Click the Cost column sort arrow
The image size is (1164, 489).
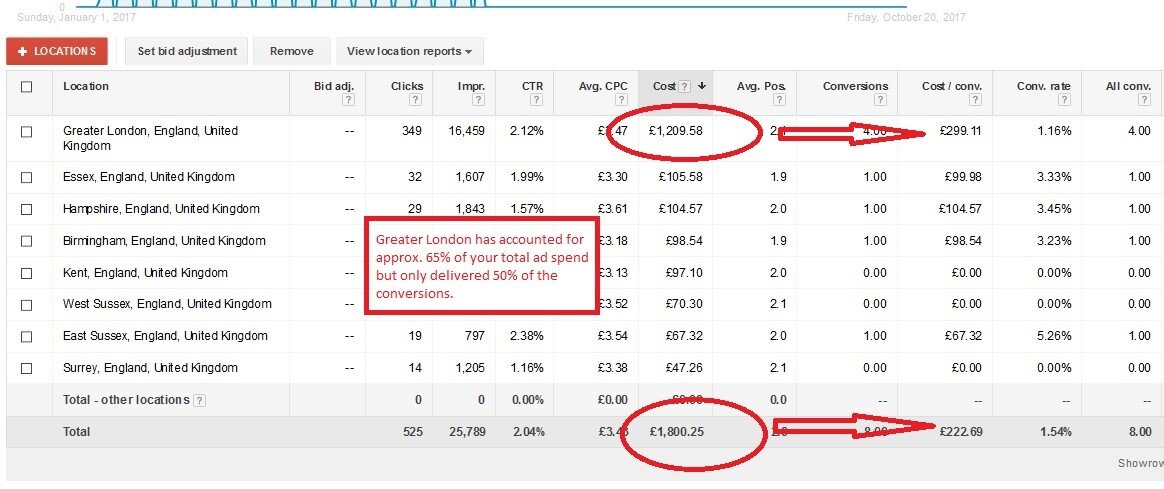coord(702,87)
